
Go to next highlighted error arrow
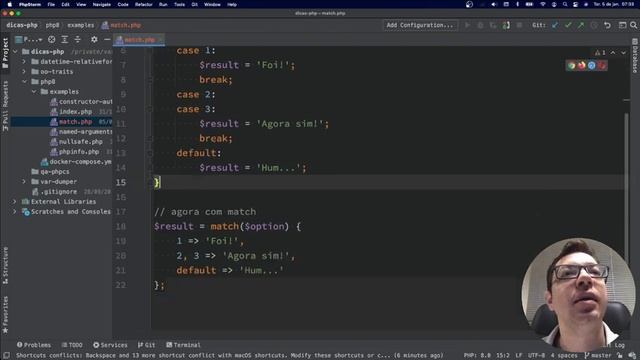(623, 53)
